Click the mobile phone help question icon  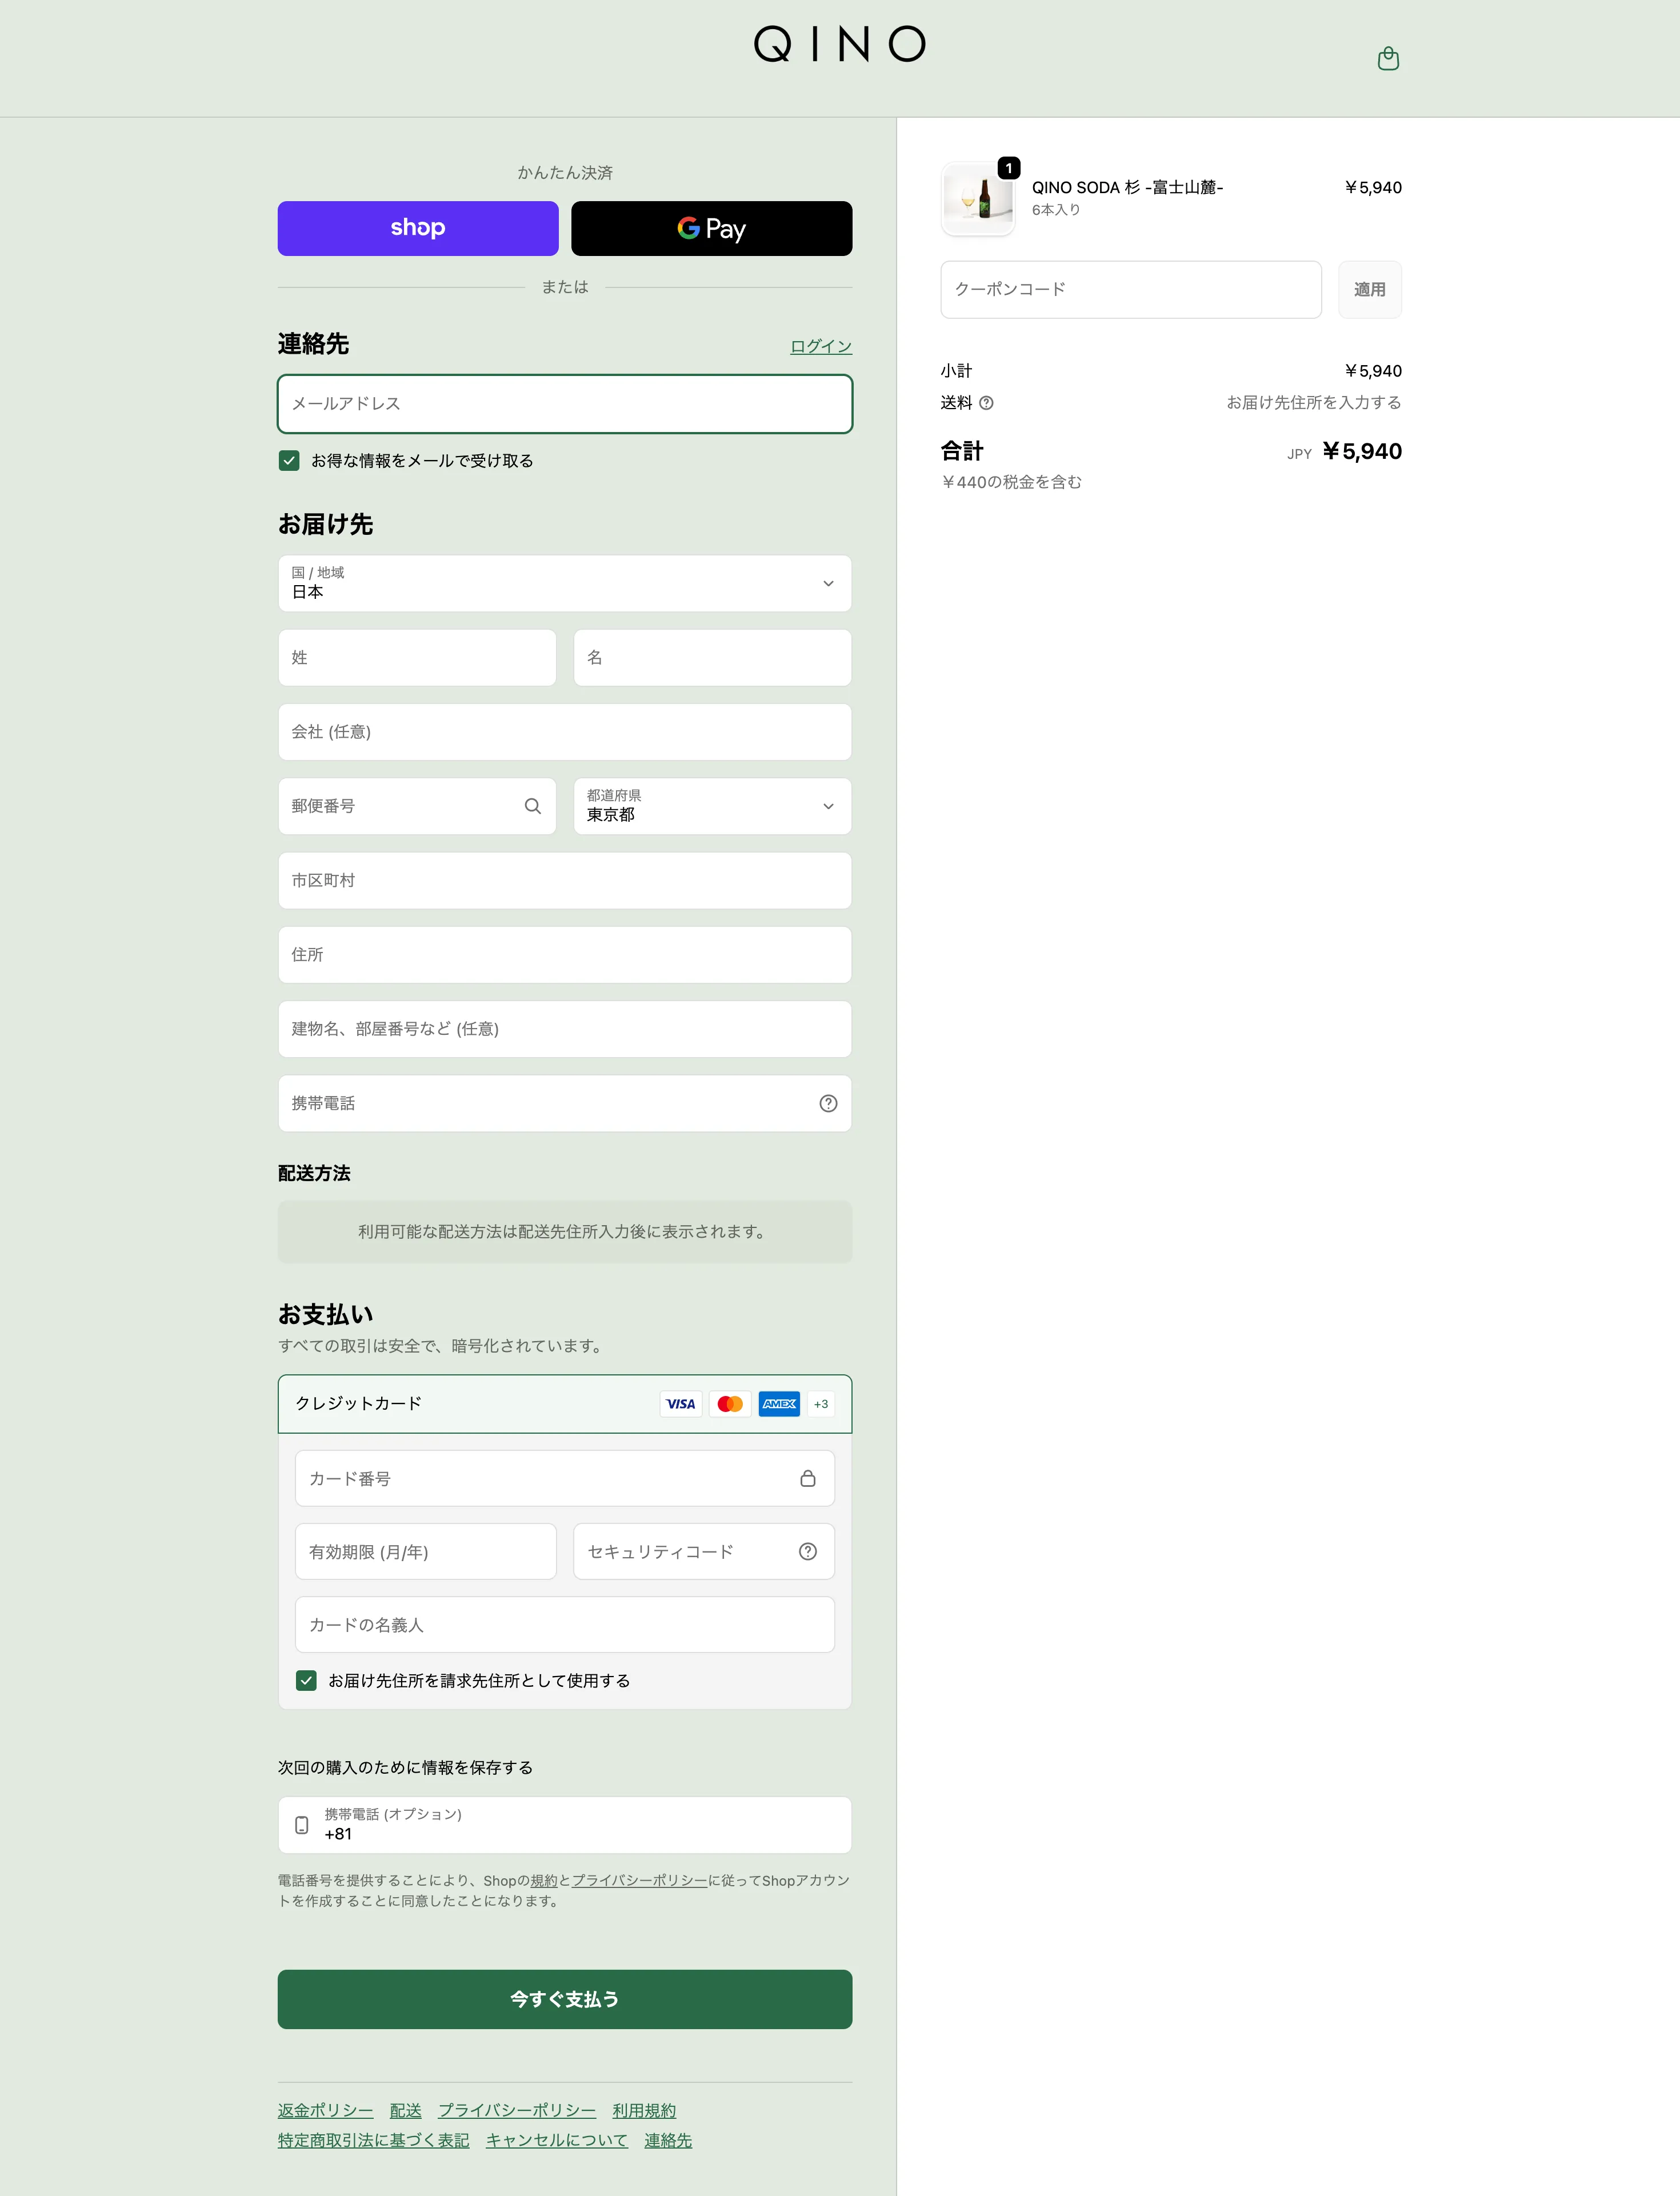pos(828,1103)
